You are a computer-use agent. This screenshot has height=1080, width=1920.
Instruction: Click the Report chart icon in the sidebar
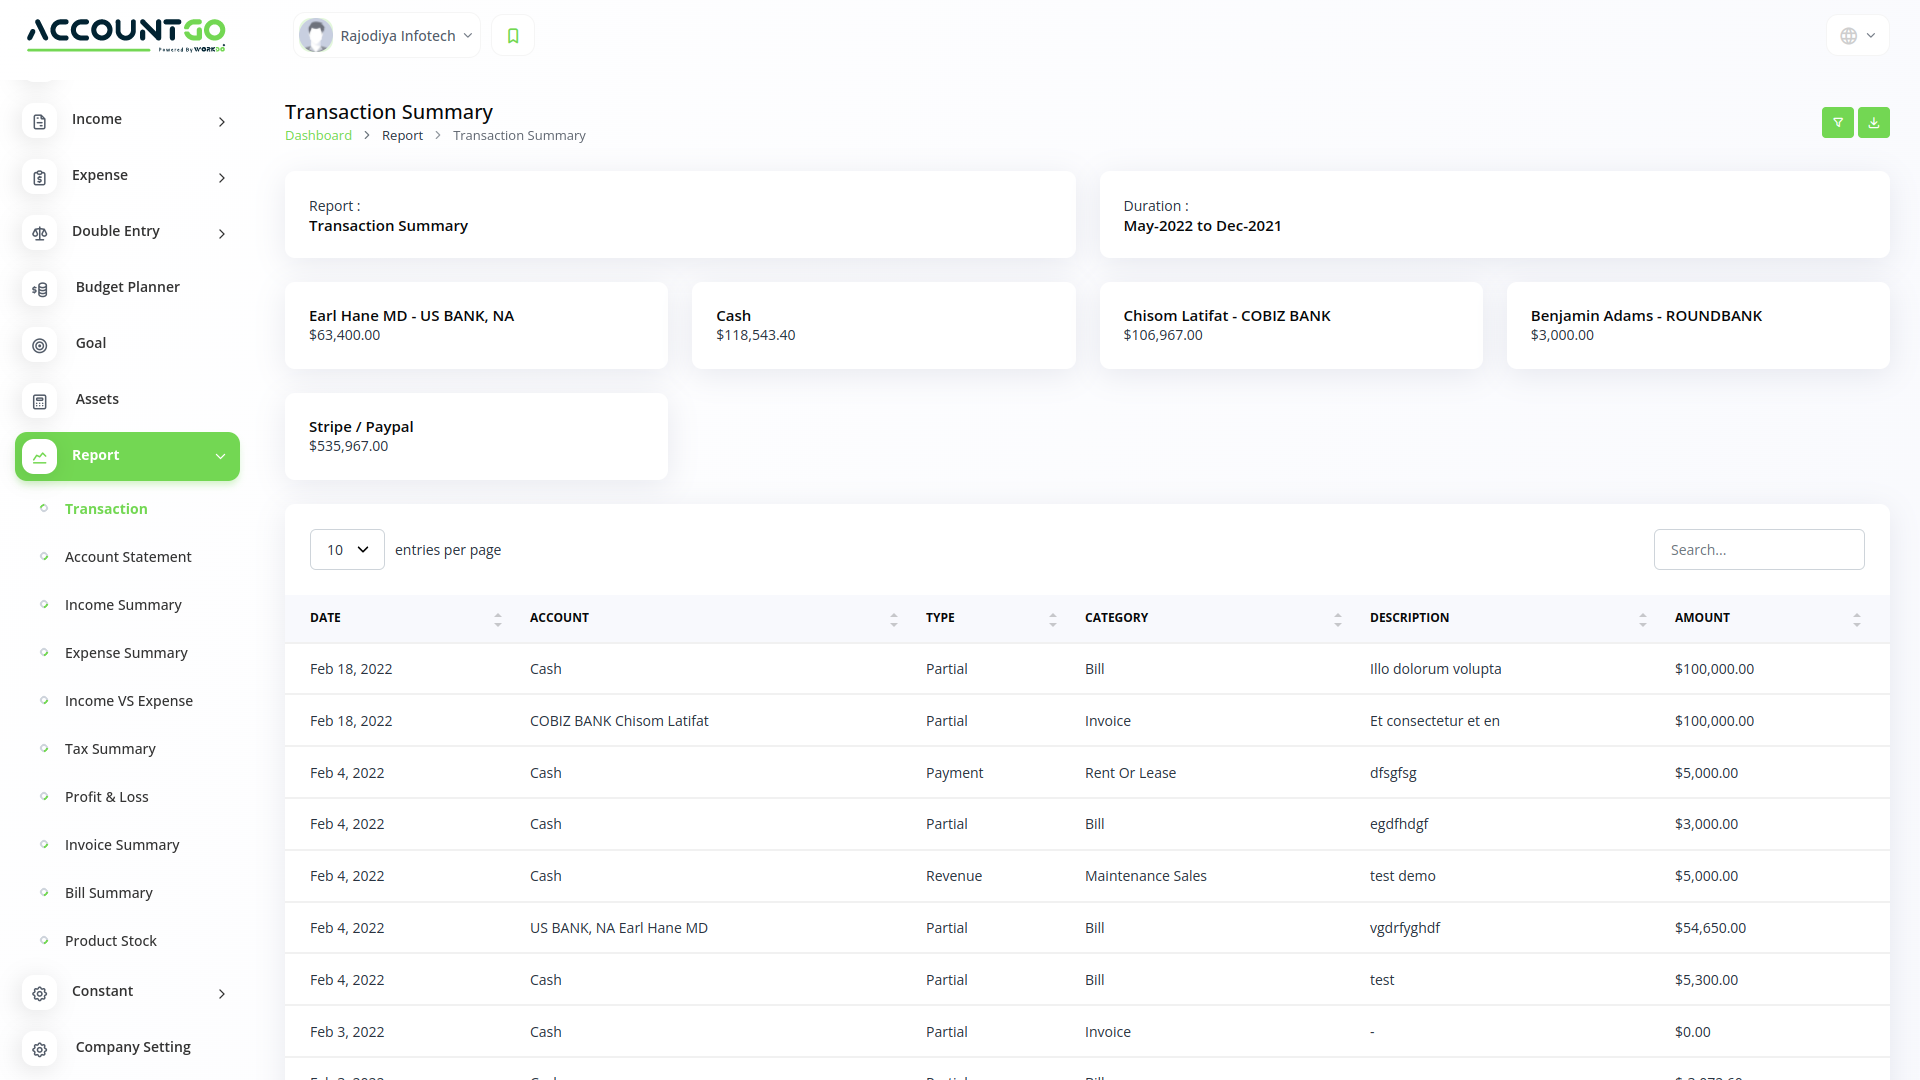tap(39, 456)
